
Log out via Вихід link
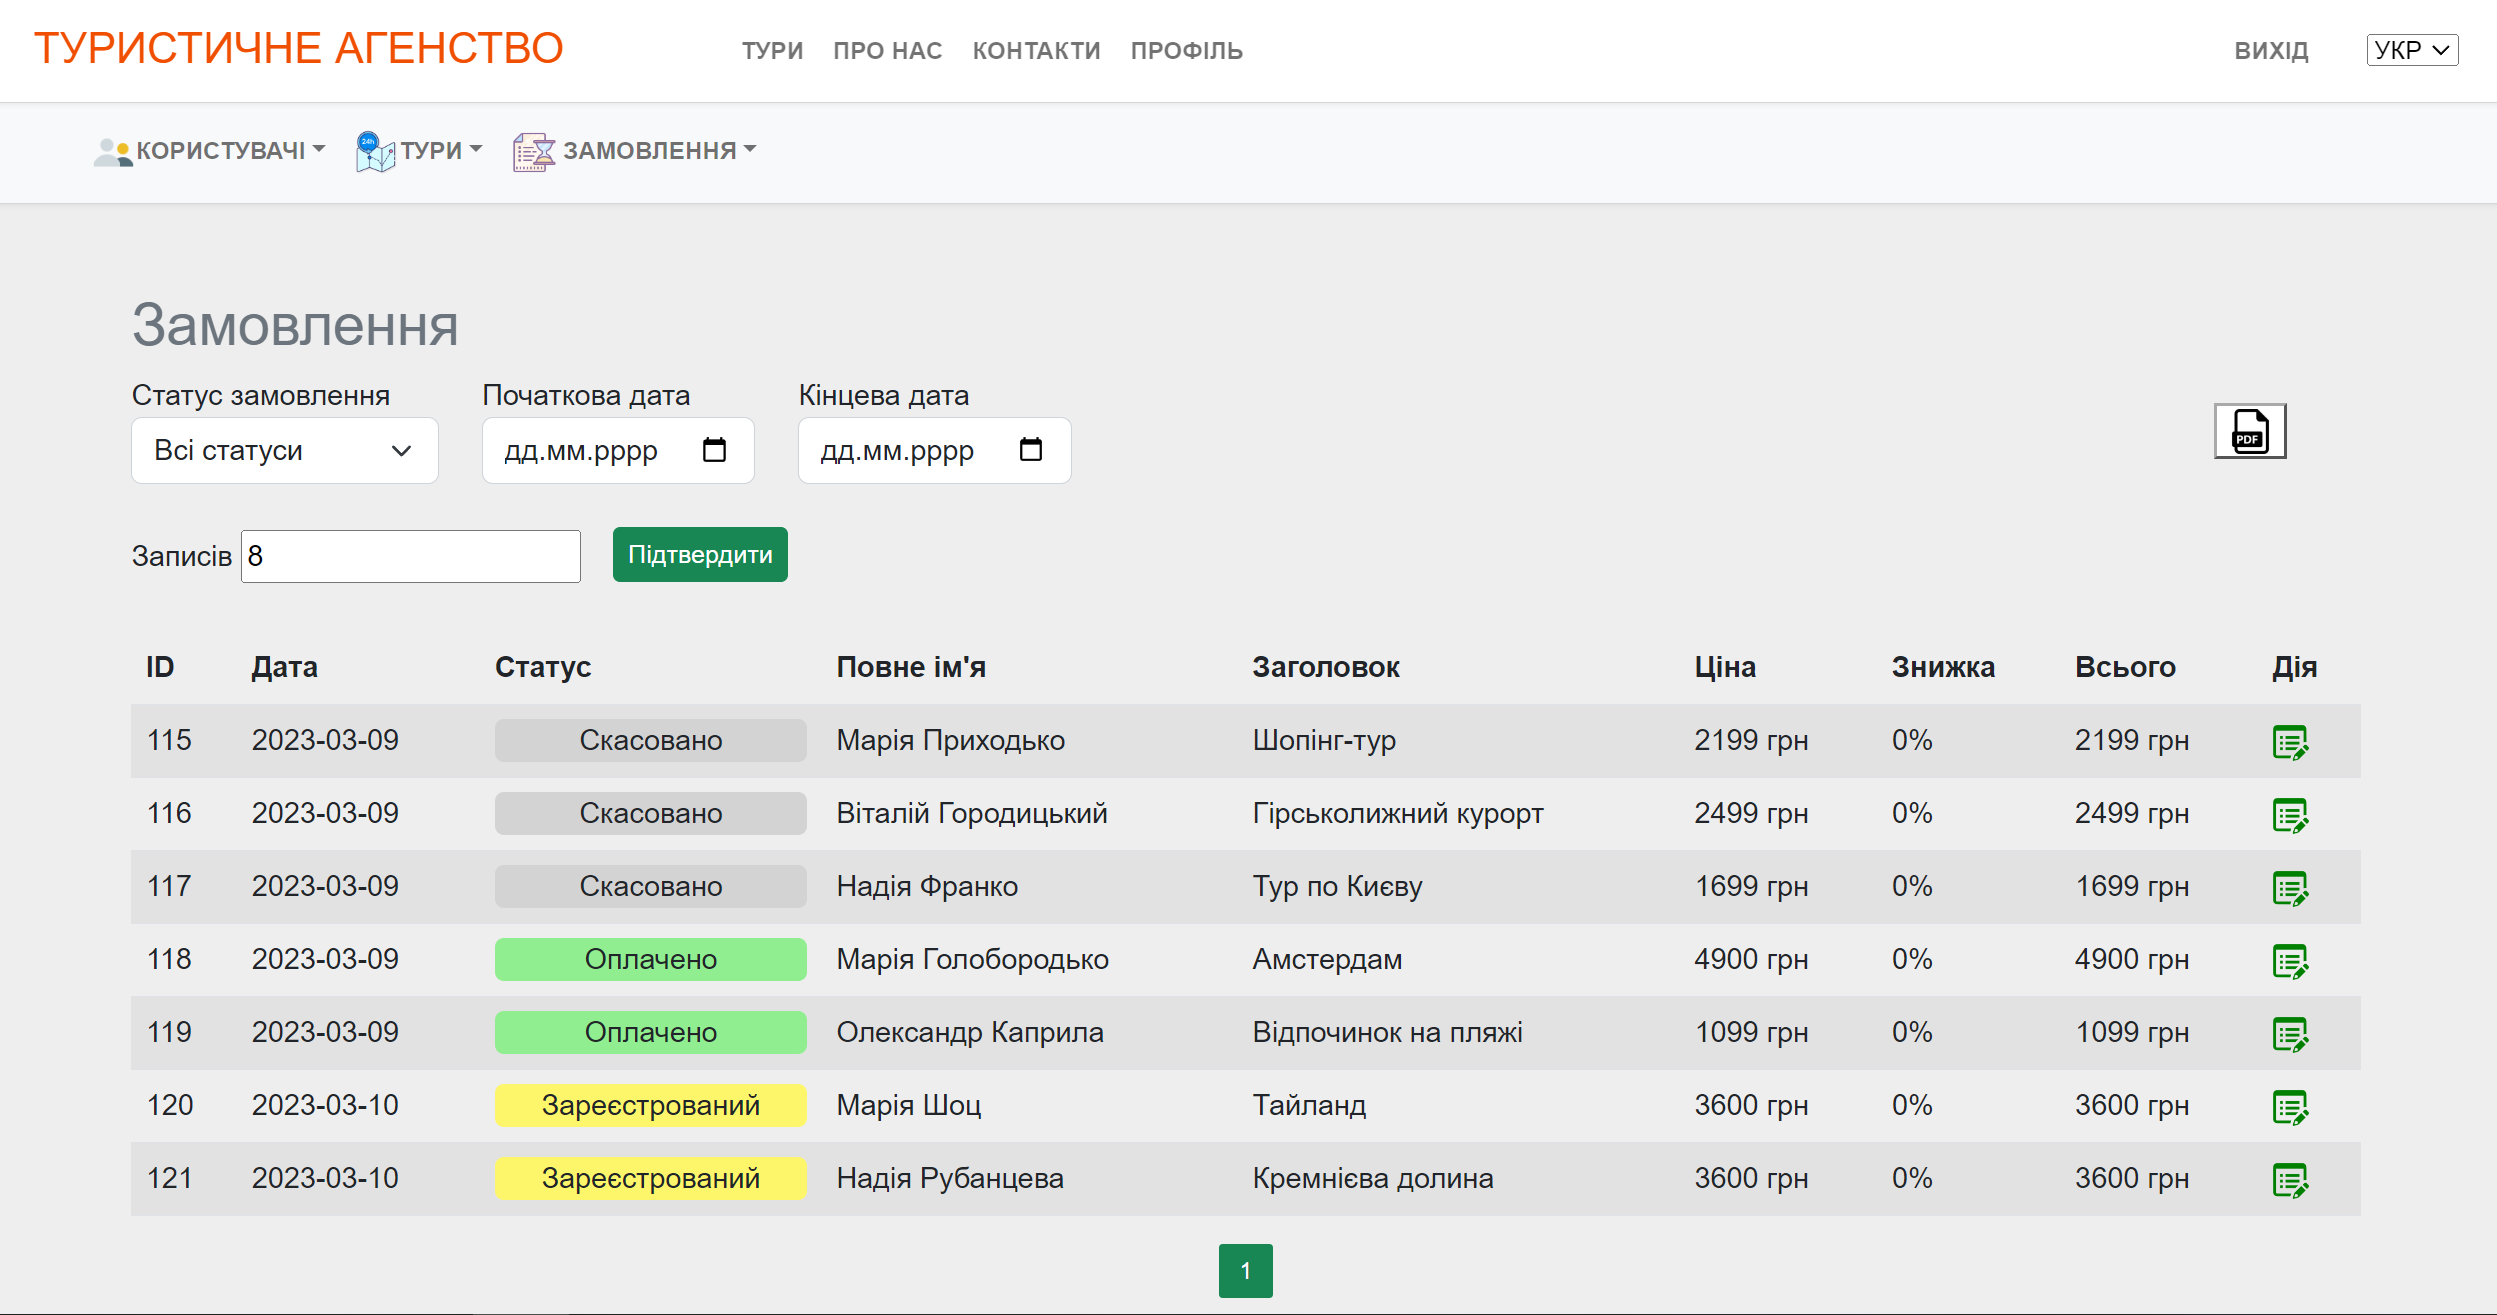click(x=2272, y=51)
